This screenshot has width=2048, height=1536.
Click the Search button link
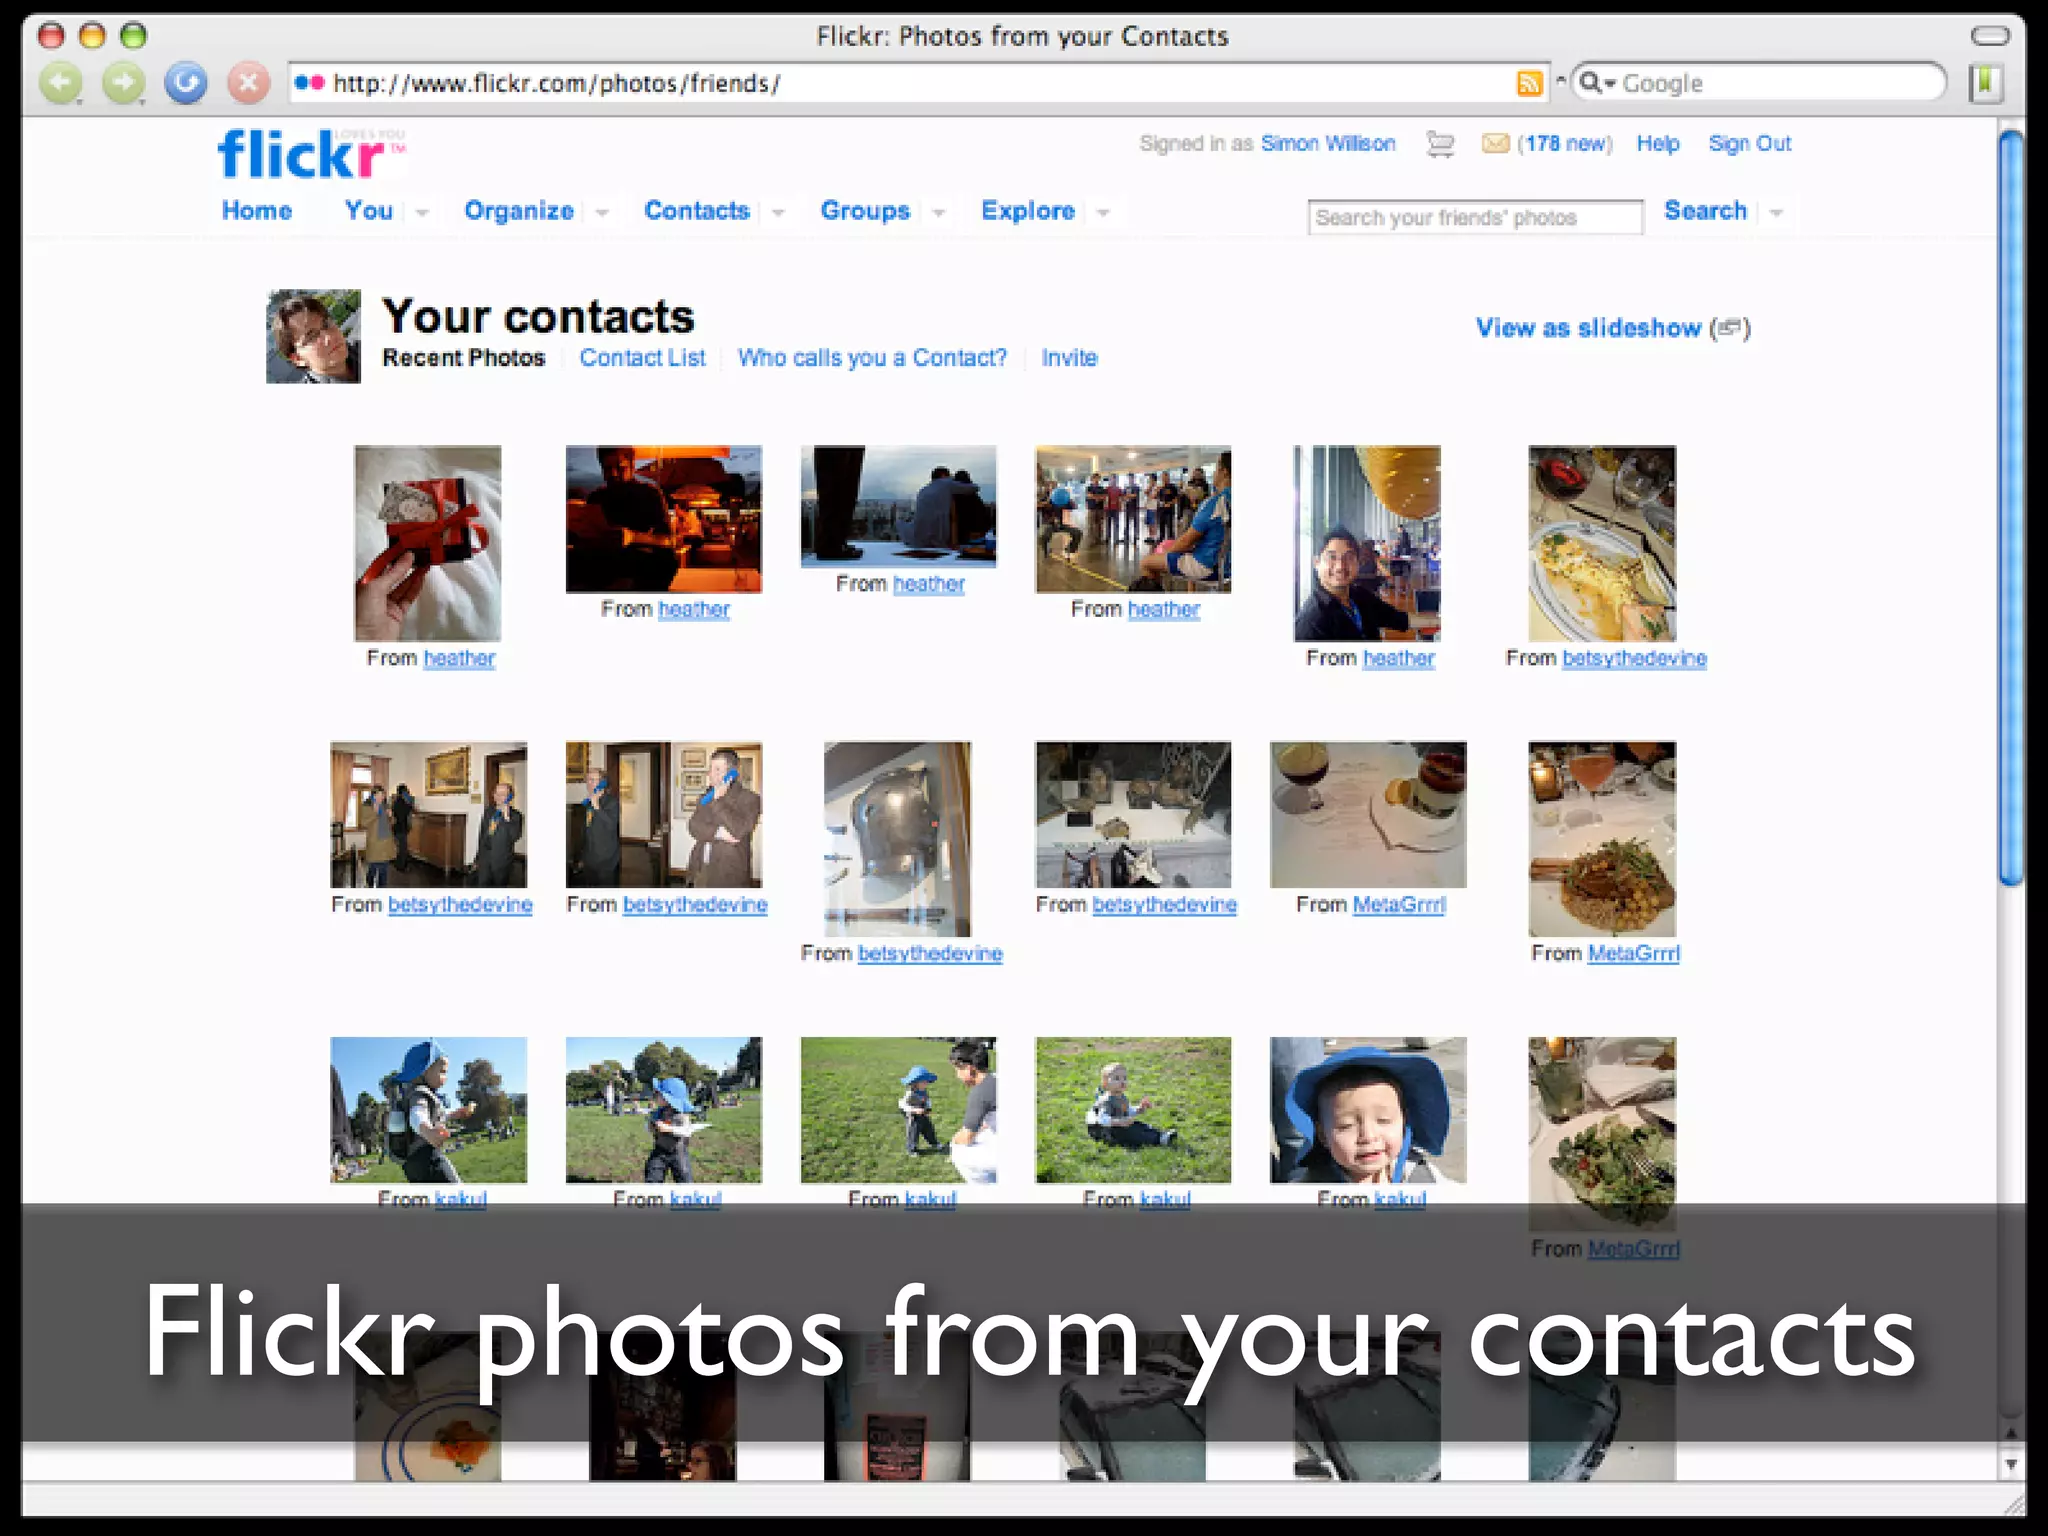pyautogui.click(x=1705, y=211)
